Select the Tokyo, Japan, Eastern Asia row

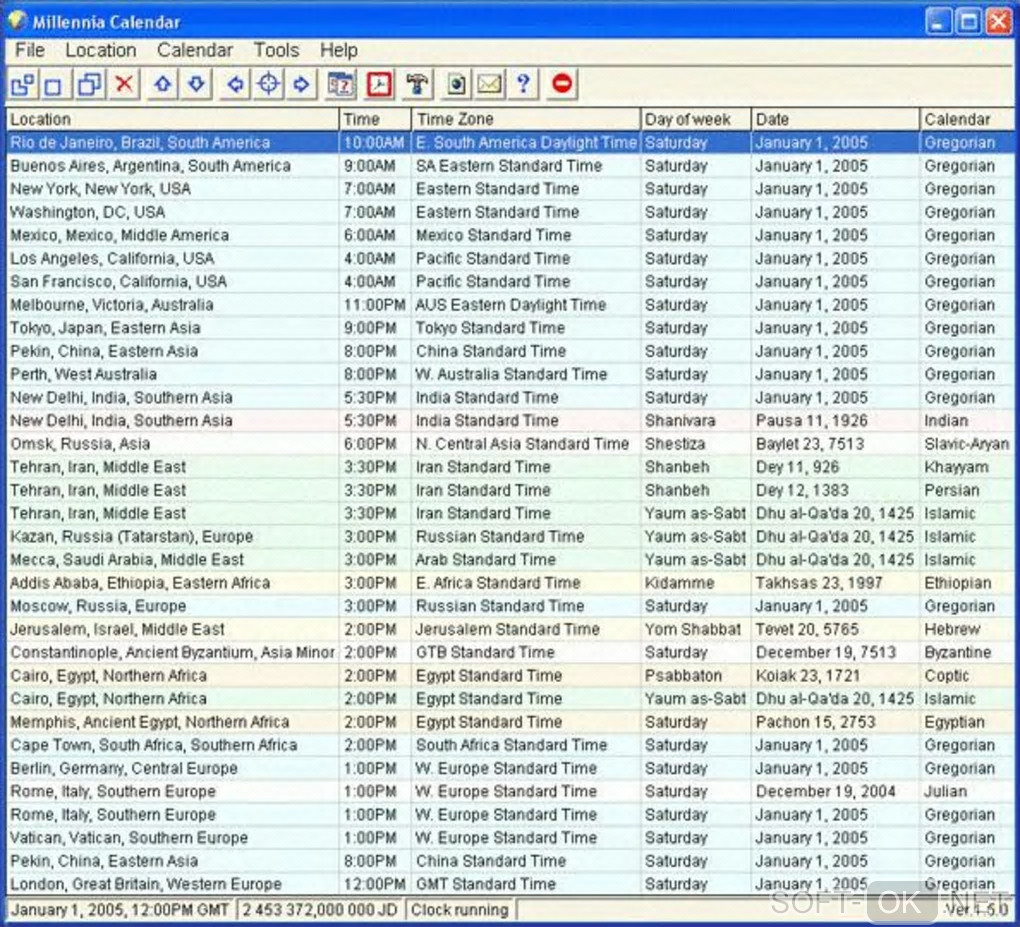(510, 328)
